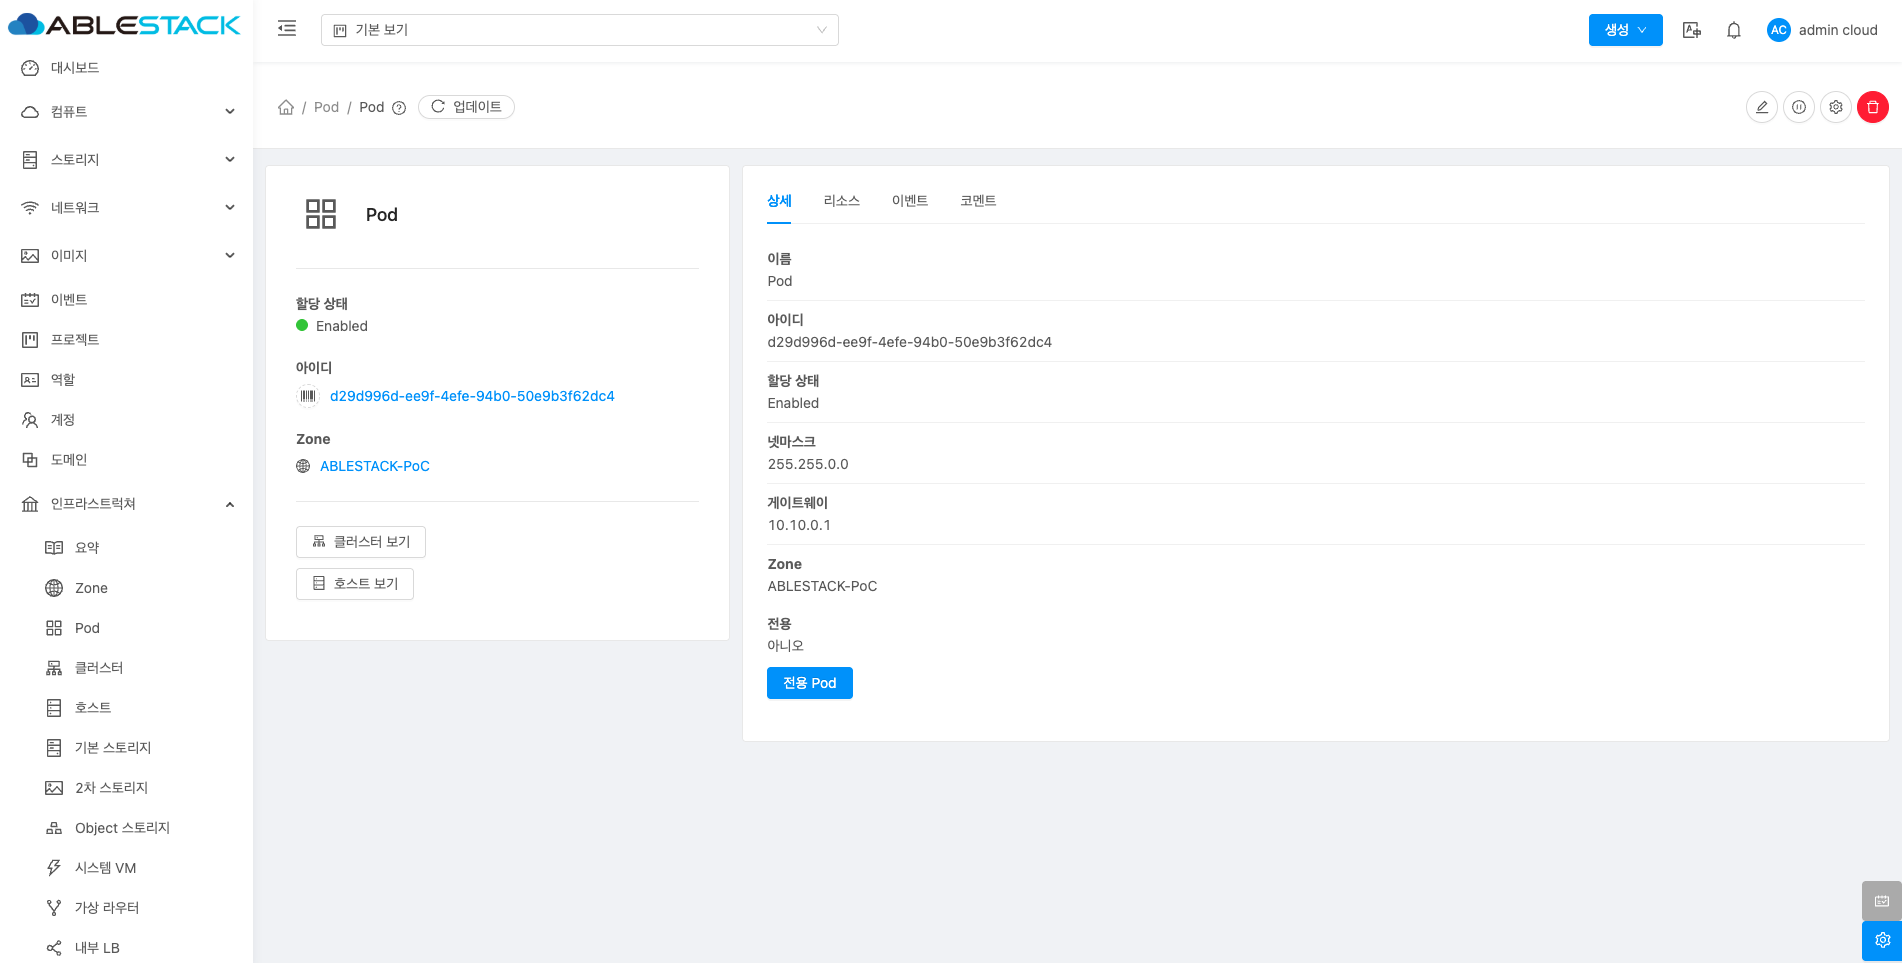Click the barcode icon beside Pod ID

308,396
